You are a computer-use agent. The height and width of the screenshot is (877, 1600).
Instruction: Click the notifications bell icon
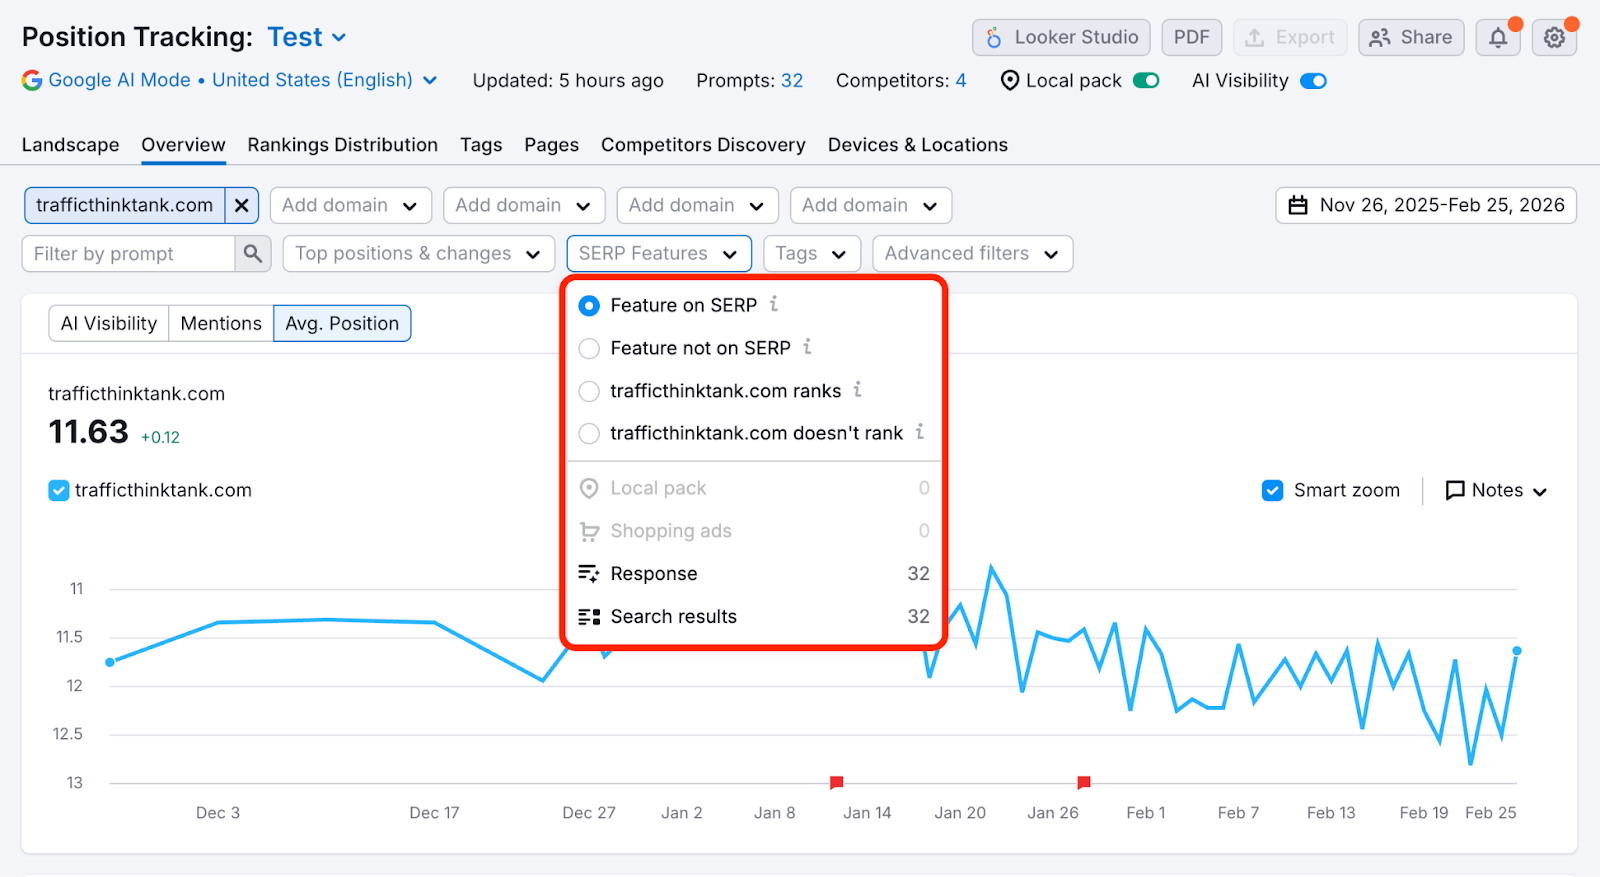pyautogui.click(x=1497, y=38)
